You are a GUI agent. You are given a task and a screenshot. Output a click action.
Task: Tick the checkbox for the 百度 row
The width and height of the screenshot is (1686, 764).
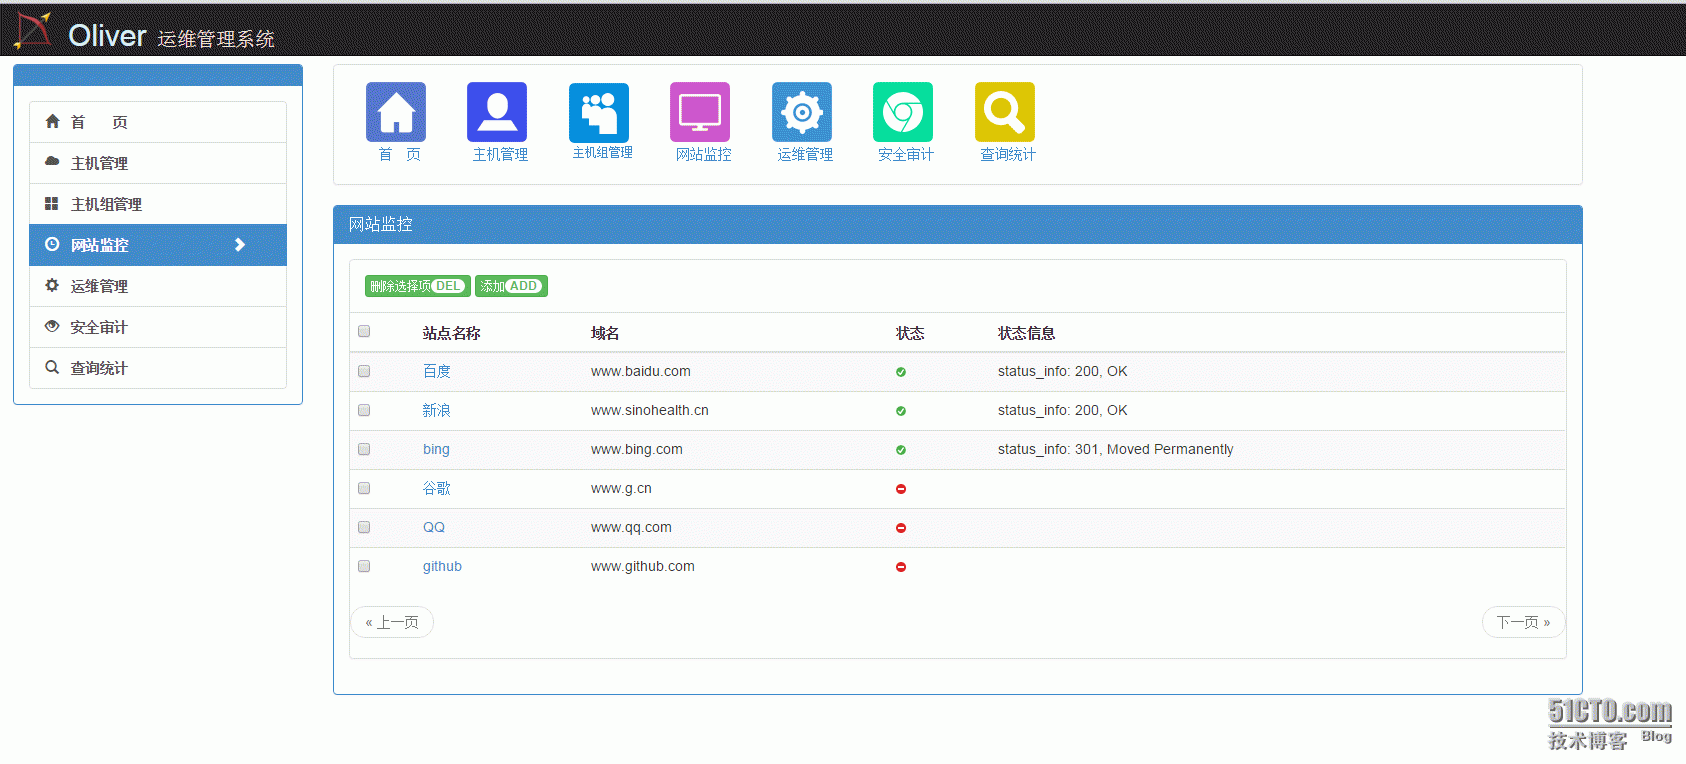tap(364, 371)
